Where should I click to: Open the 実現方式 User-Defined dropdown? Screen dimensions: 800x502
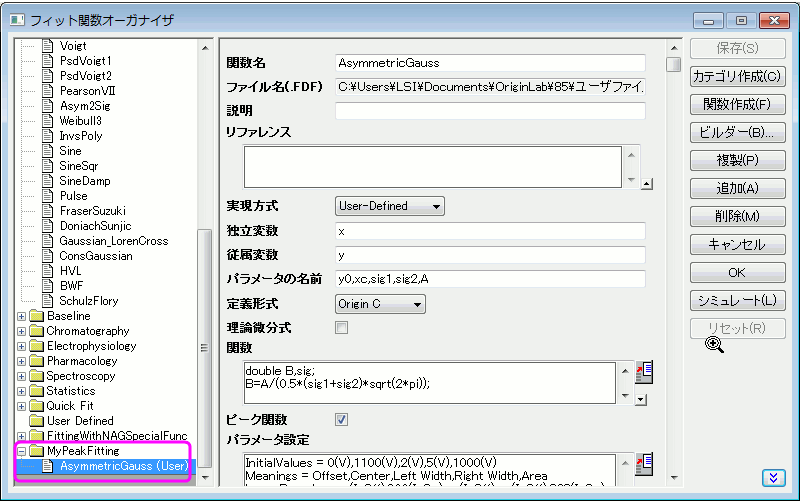point(390,206)
